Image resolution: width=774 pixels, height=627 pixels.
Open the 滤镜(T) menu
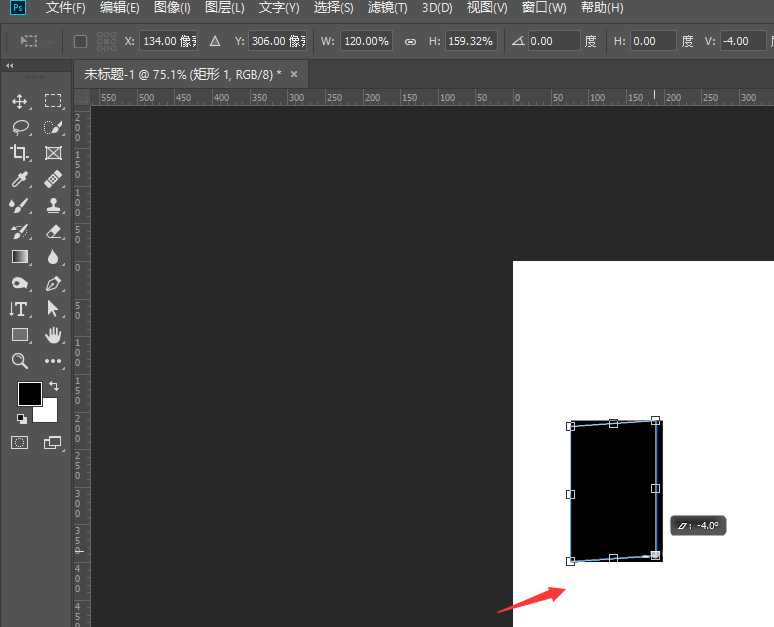pyautogui.click(x=387, y=8)
